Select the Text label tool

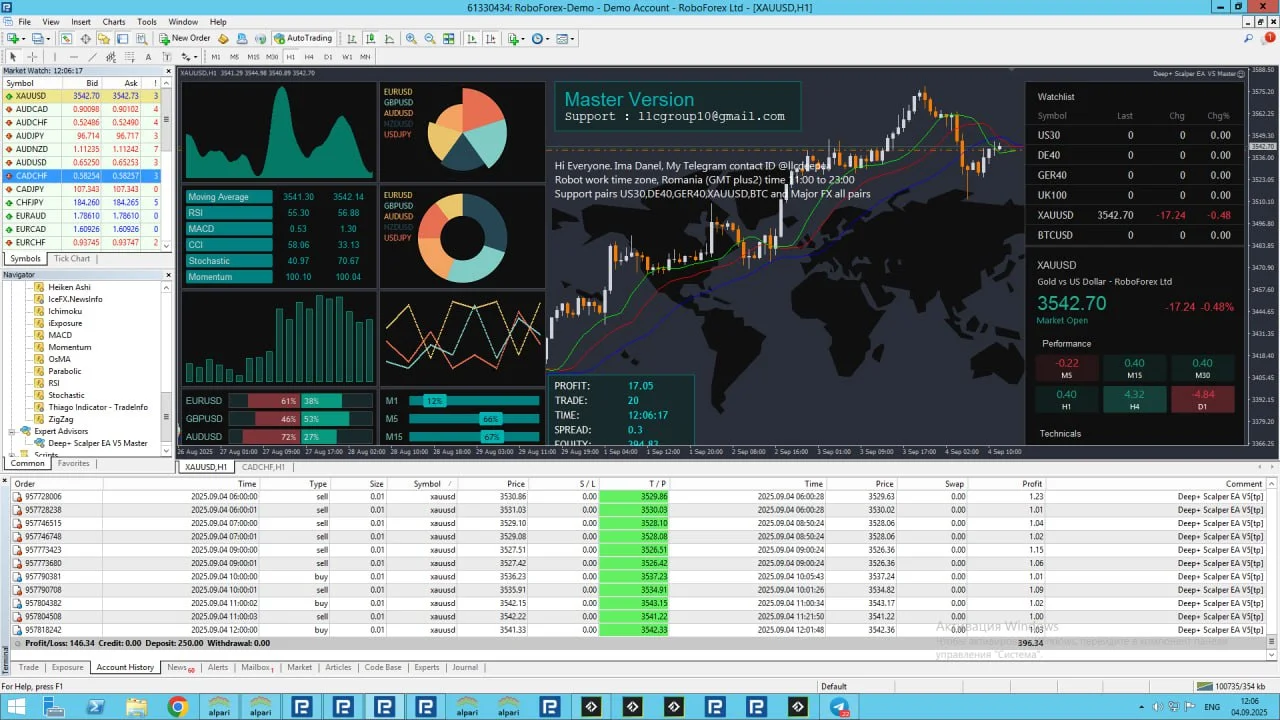coord(149,57)
